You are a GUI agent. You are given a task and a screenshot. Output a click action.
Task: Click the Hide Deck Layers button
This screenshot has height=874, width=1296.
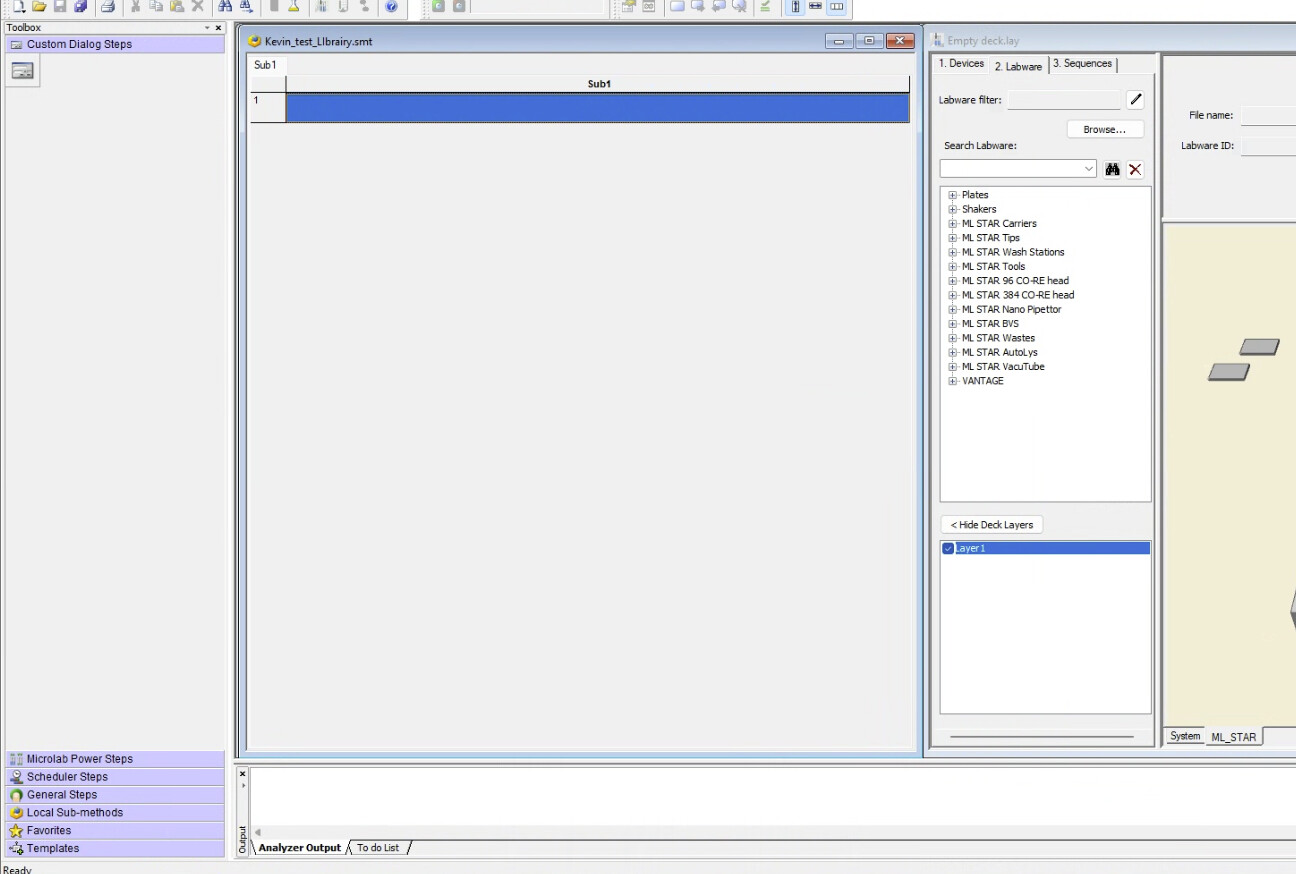point(991,525)
